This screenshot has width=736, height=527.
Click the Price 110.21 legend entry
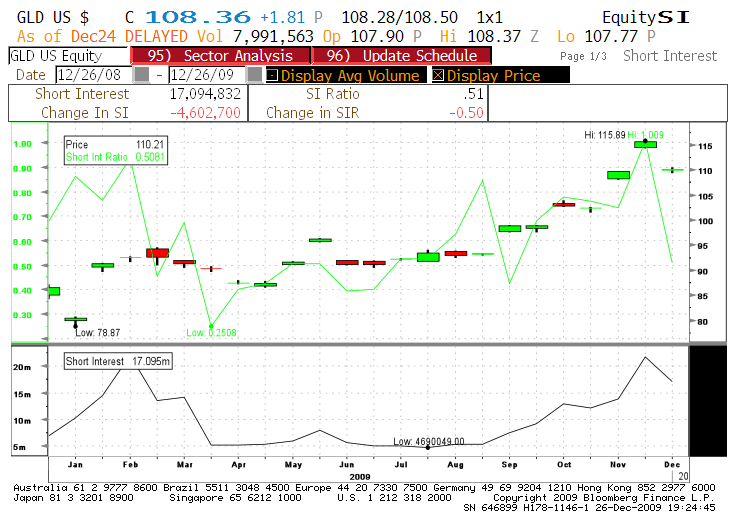click(x=115, y=145)
